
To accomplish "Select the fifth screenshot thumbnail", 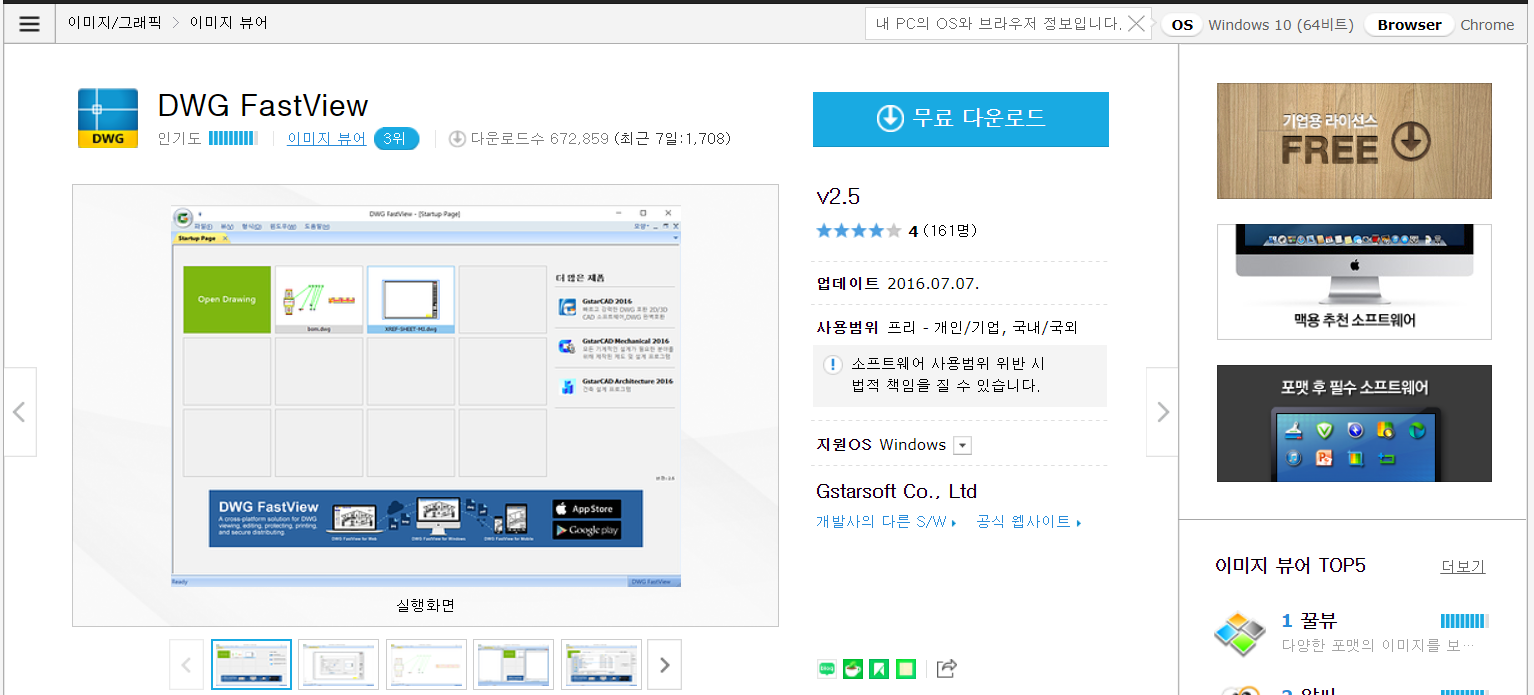I will 601,665.
